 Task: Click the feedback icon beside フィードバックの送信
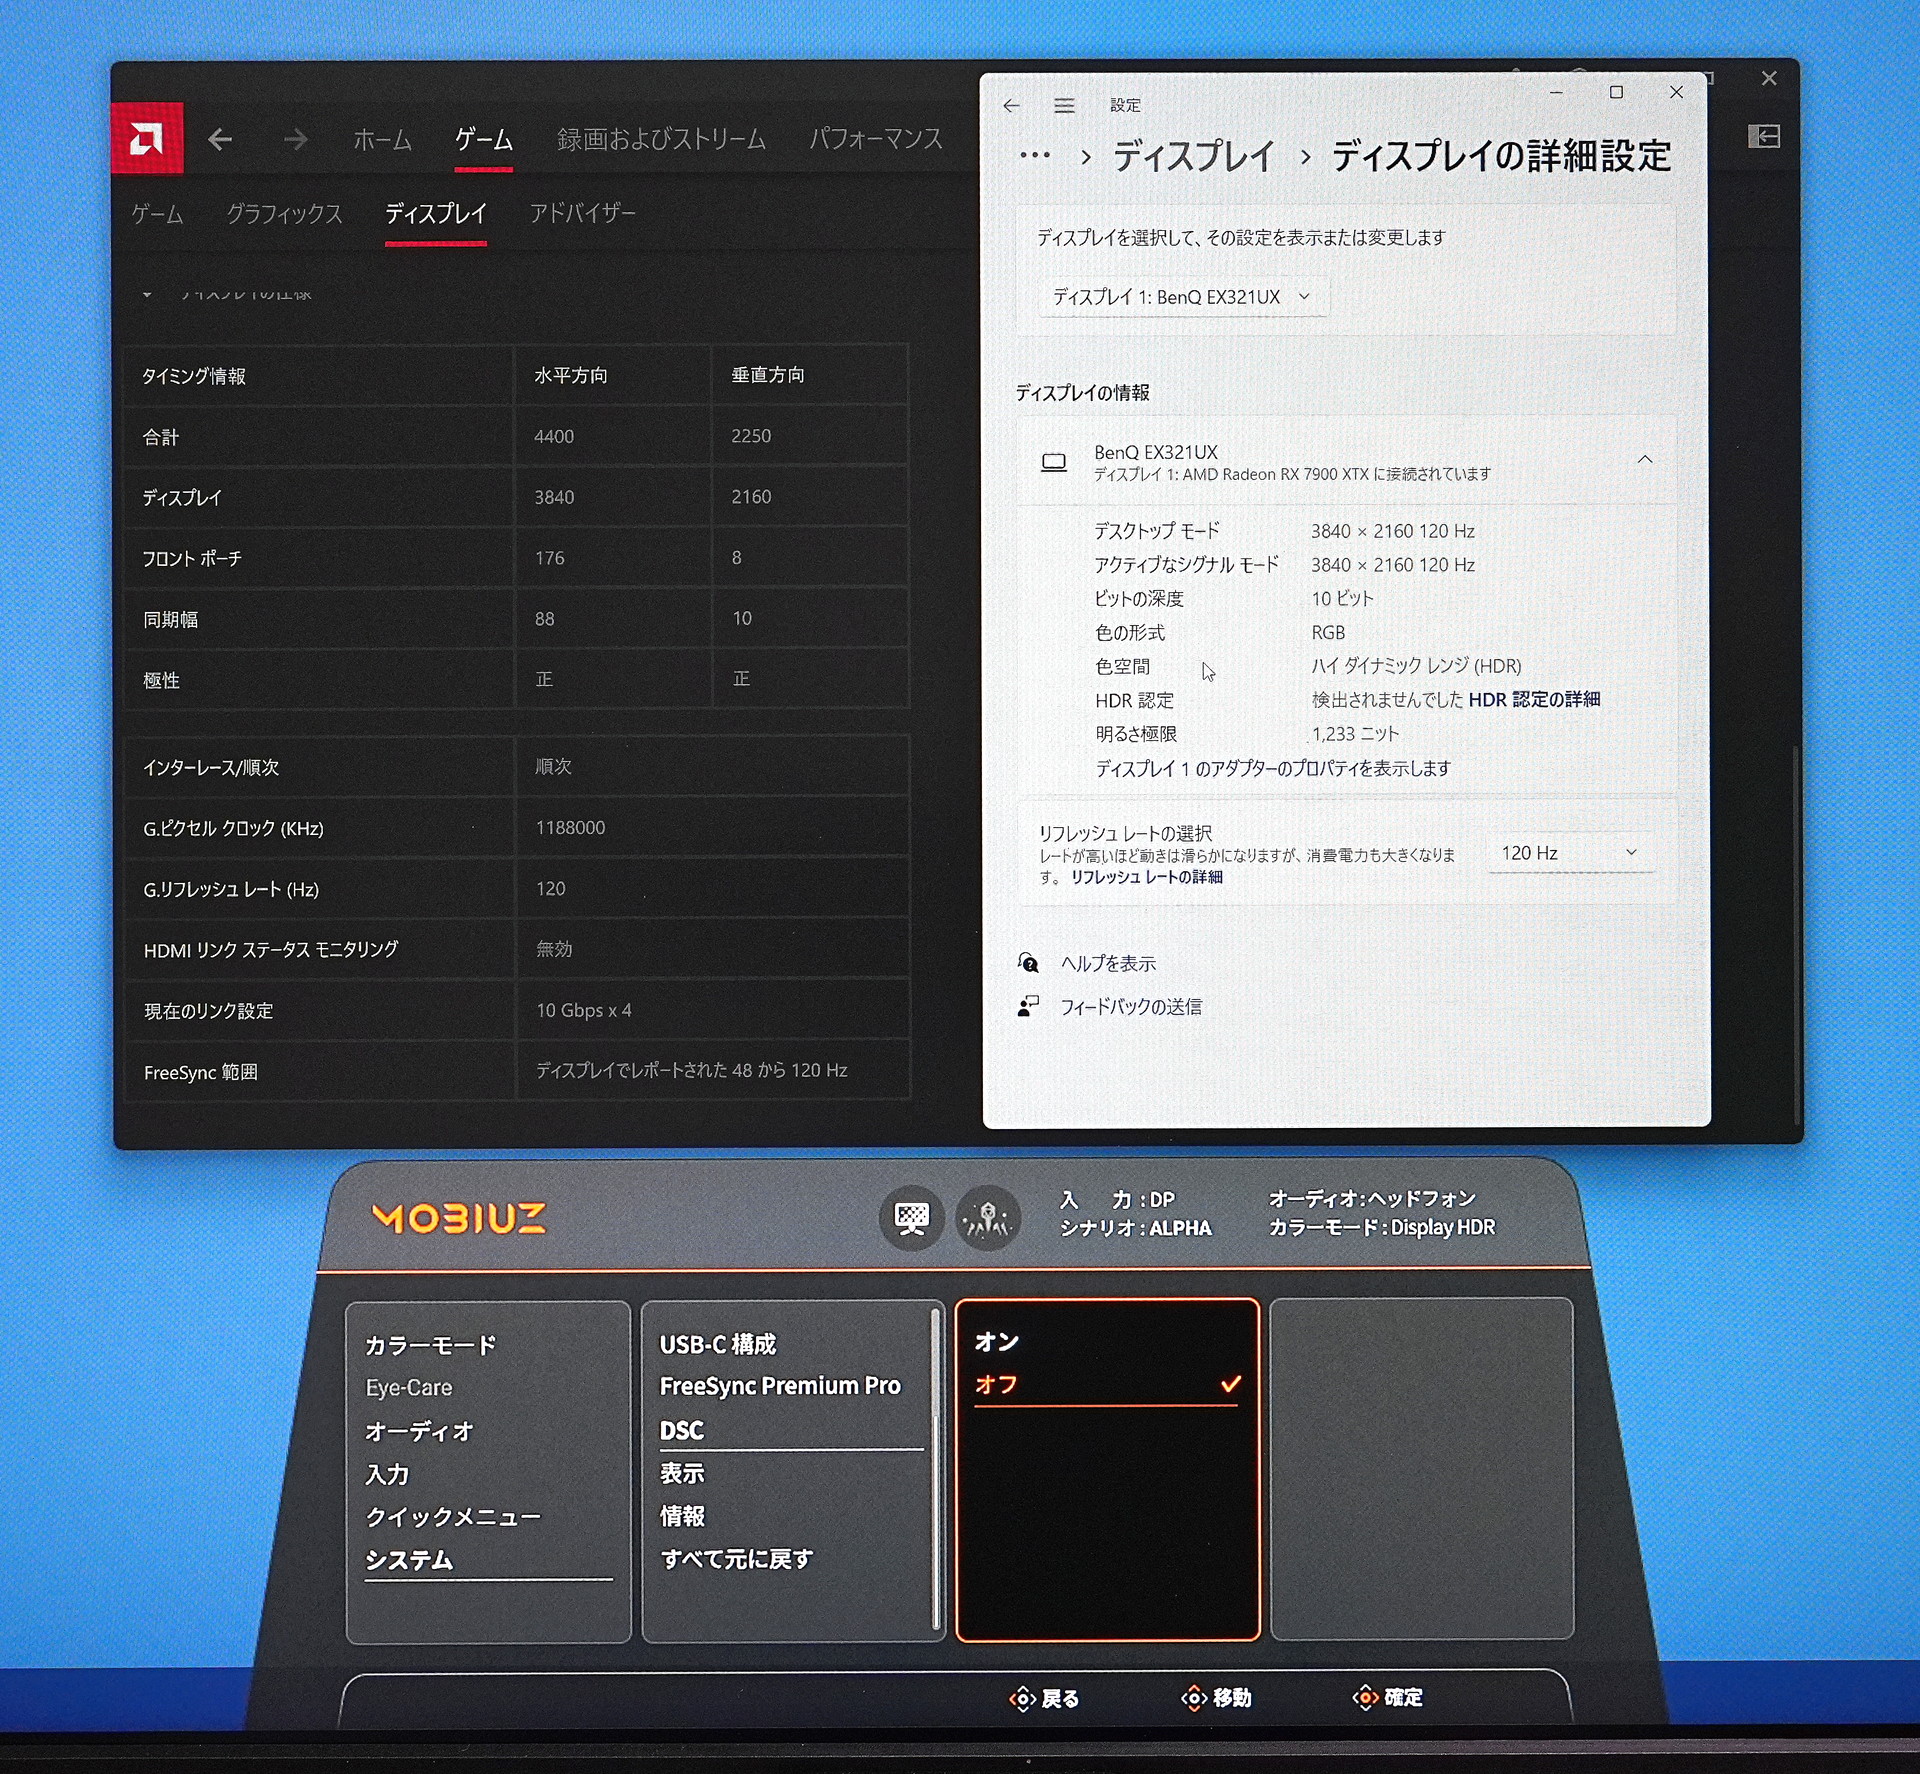[1028, 1006]
